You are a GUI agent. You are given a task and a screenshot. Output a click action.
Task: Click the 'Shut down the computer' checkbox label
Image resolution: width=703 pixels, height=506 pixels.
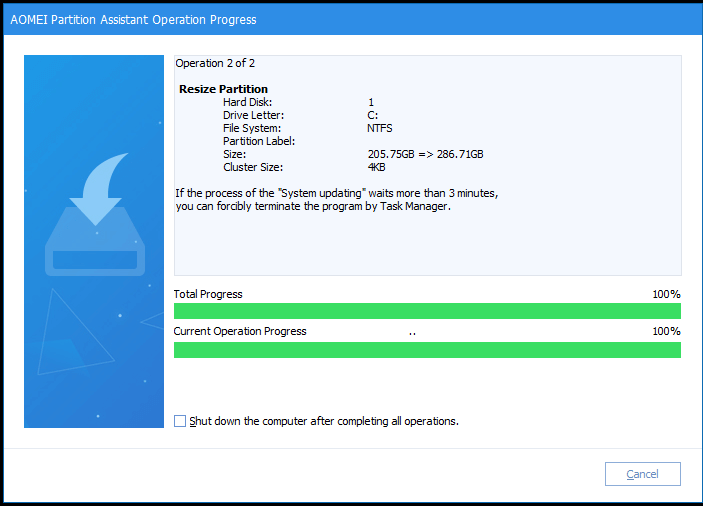click(324, 421)
